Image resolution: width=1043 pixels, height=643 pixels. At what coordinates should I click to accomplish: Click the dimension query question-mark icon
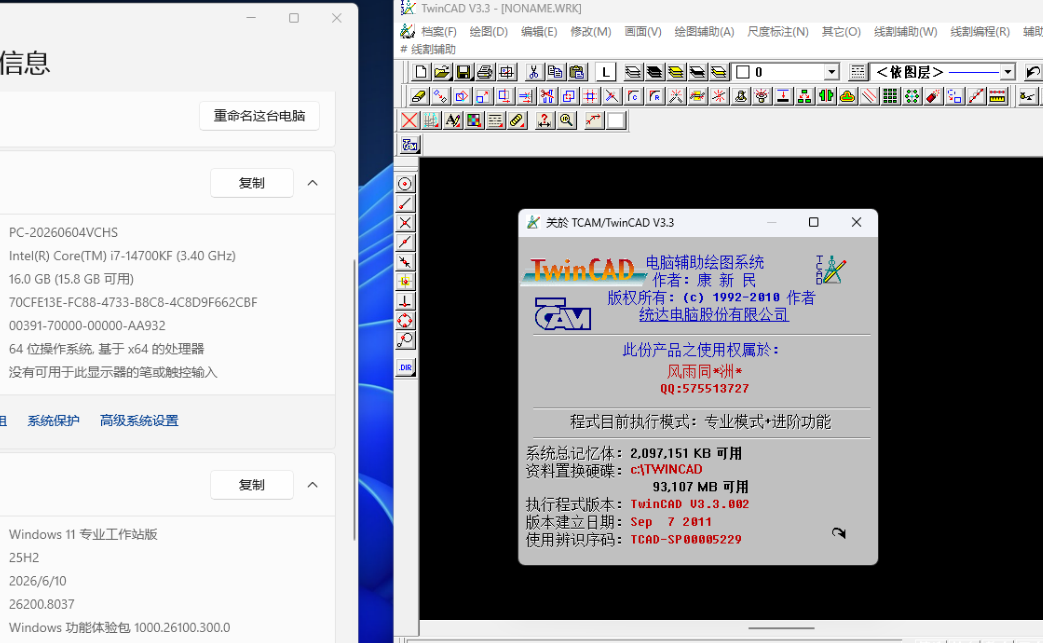[x=544, y=120]
